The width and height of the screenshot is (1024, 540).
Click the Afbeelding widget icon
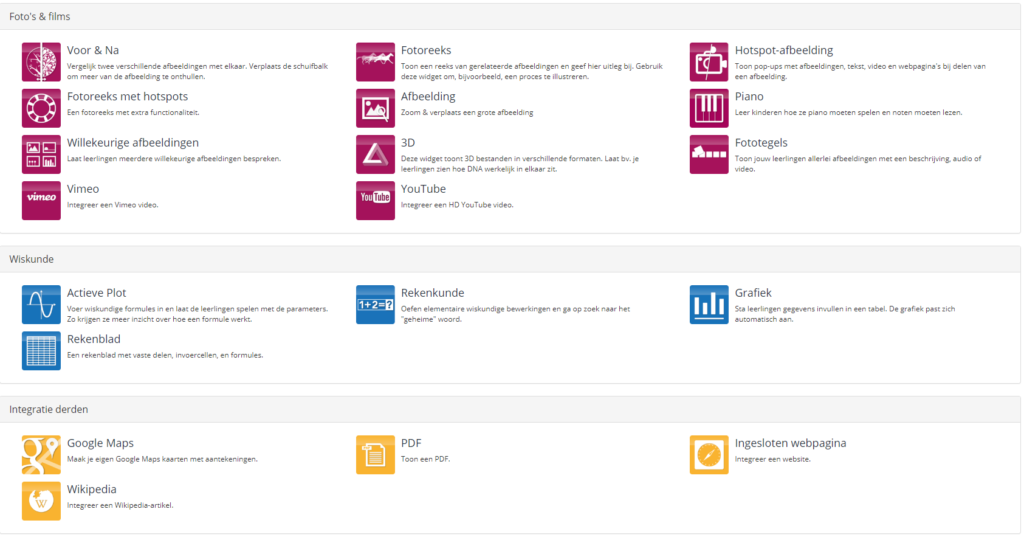pos(375,108)
